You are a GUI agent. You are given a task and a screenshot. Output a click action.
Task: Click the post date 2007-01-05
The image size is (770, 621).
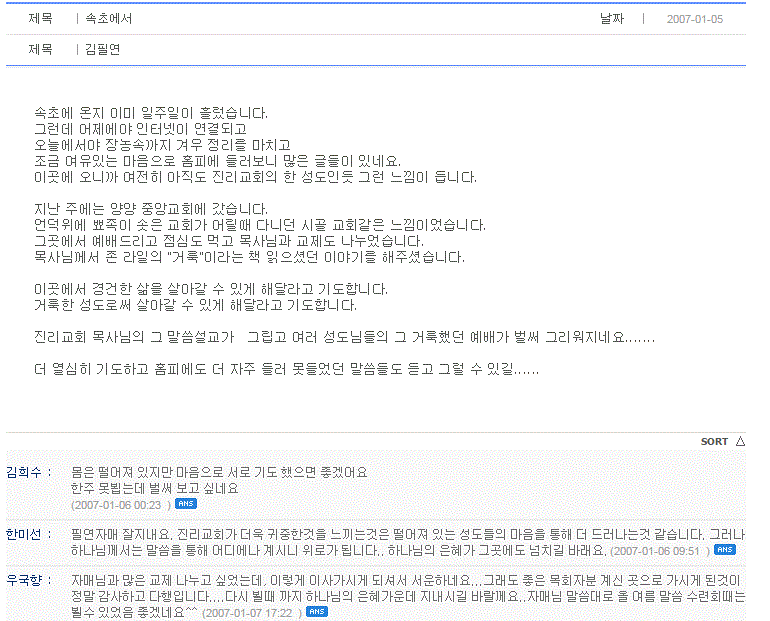pyautogui.click(x=694, y=19)
